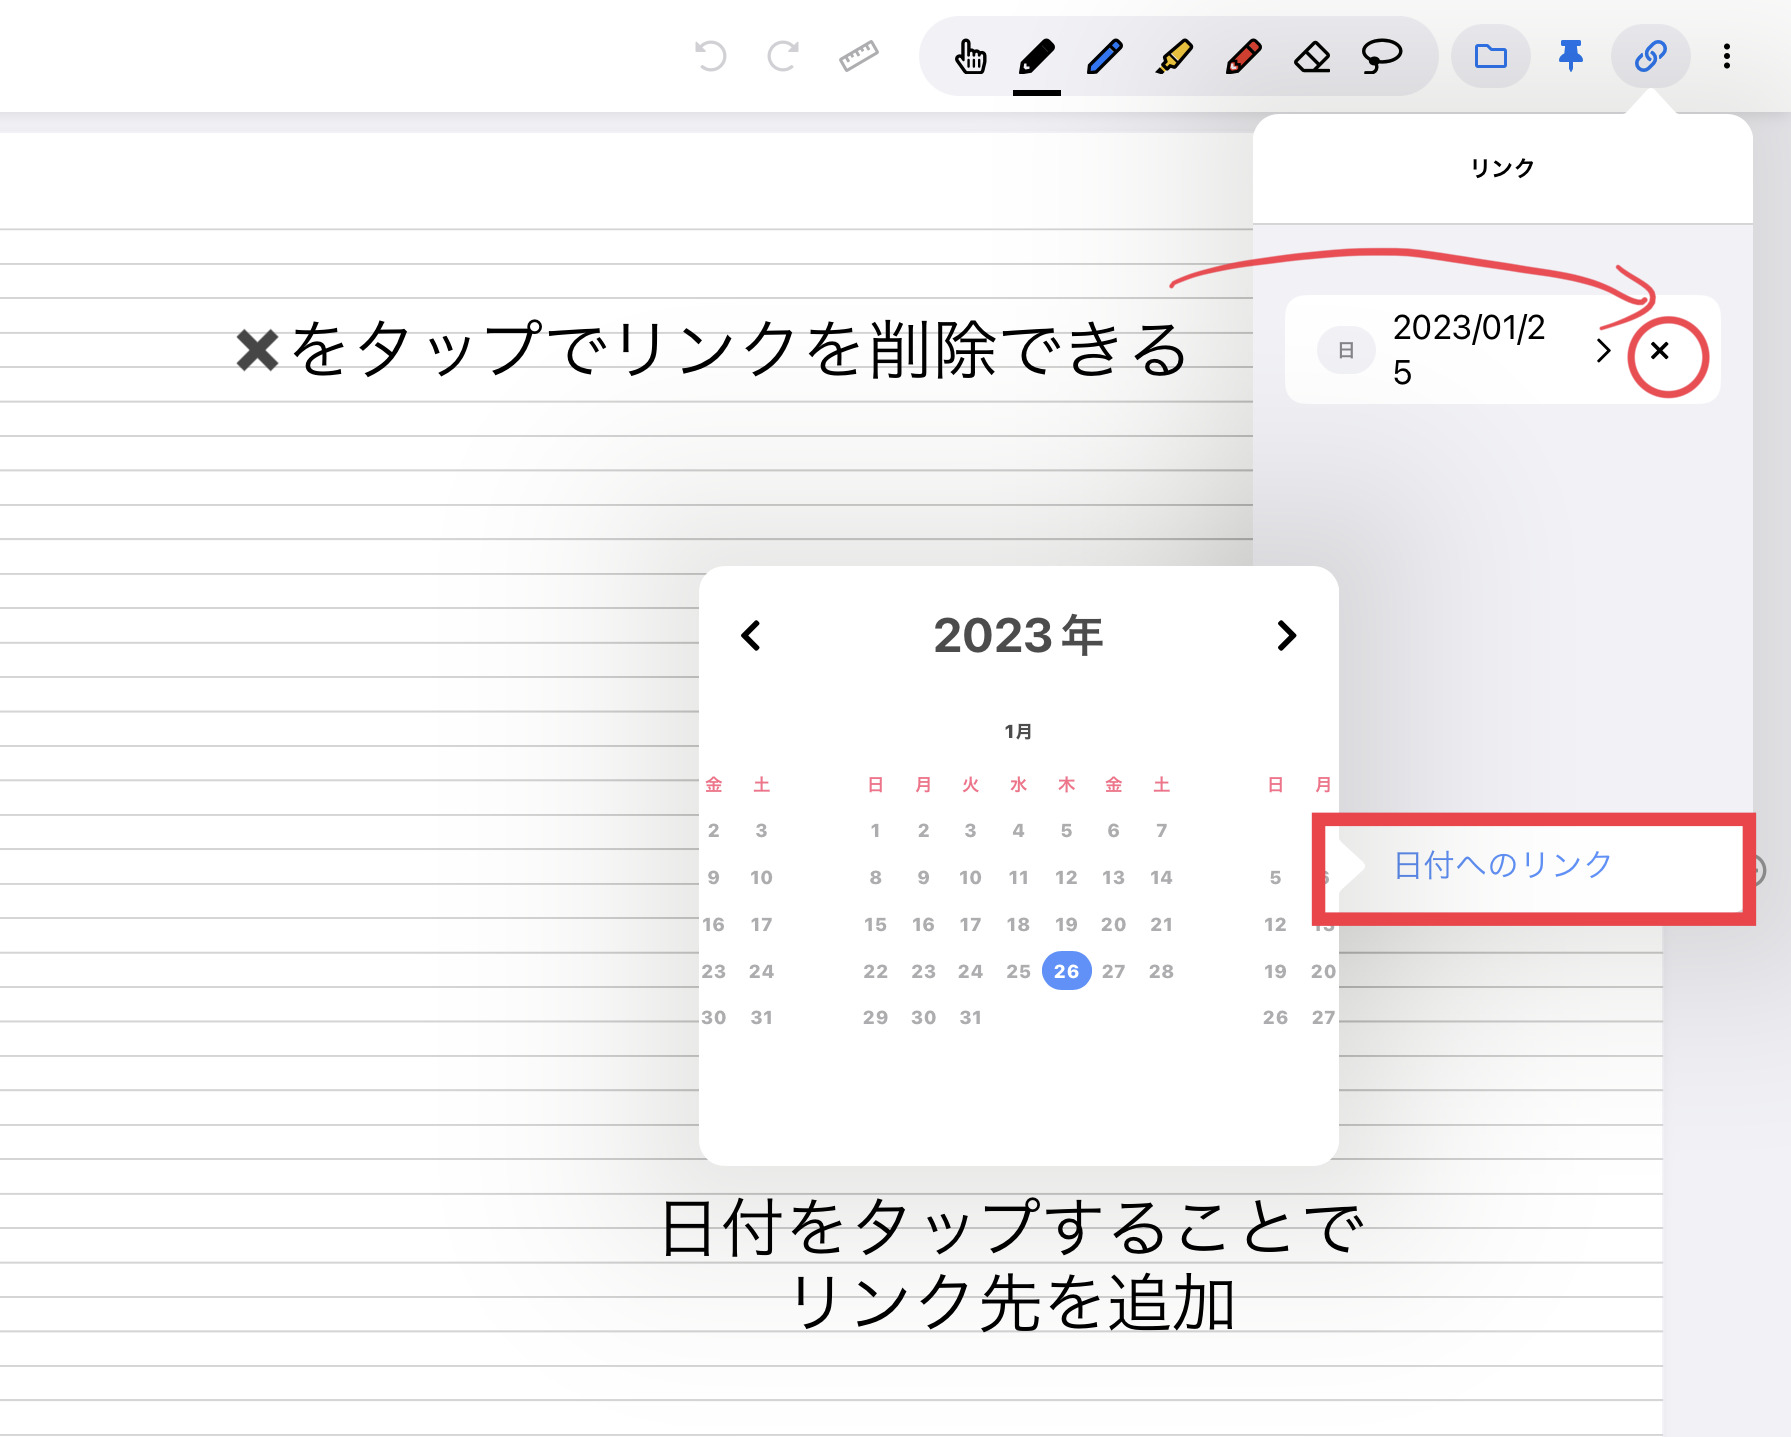Expand the 2023/01/25 link entry chevron
This screenshot has width=1791, height=1437.
[1604, 351]
